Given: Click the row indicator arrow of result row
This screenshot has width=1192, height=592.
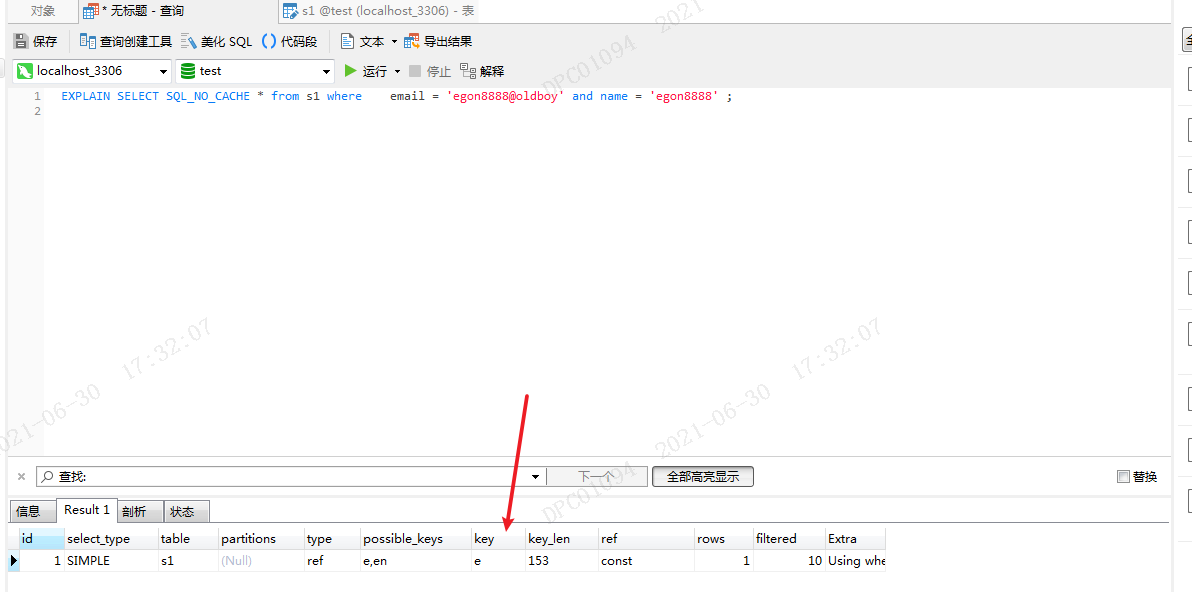Looking at the screenshot, I should click(13, 561).
